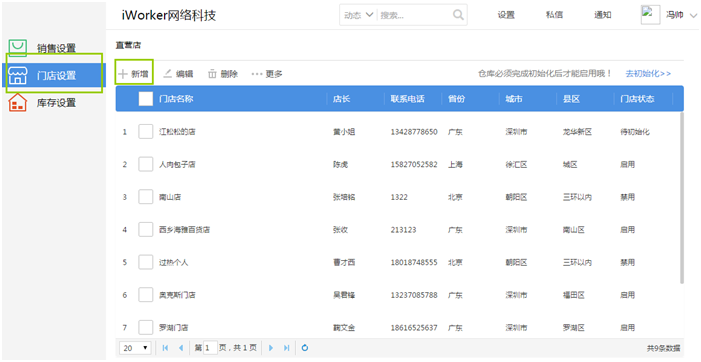701x362 pixels.
Task: Toggle the select-all checkbox in header
Action: (146, 99)
